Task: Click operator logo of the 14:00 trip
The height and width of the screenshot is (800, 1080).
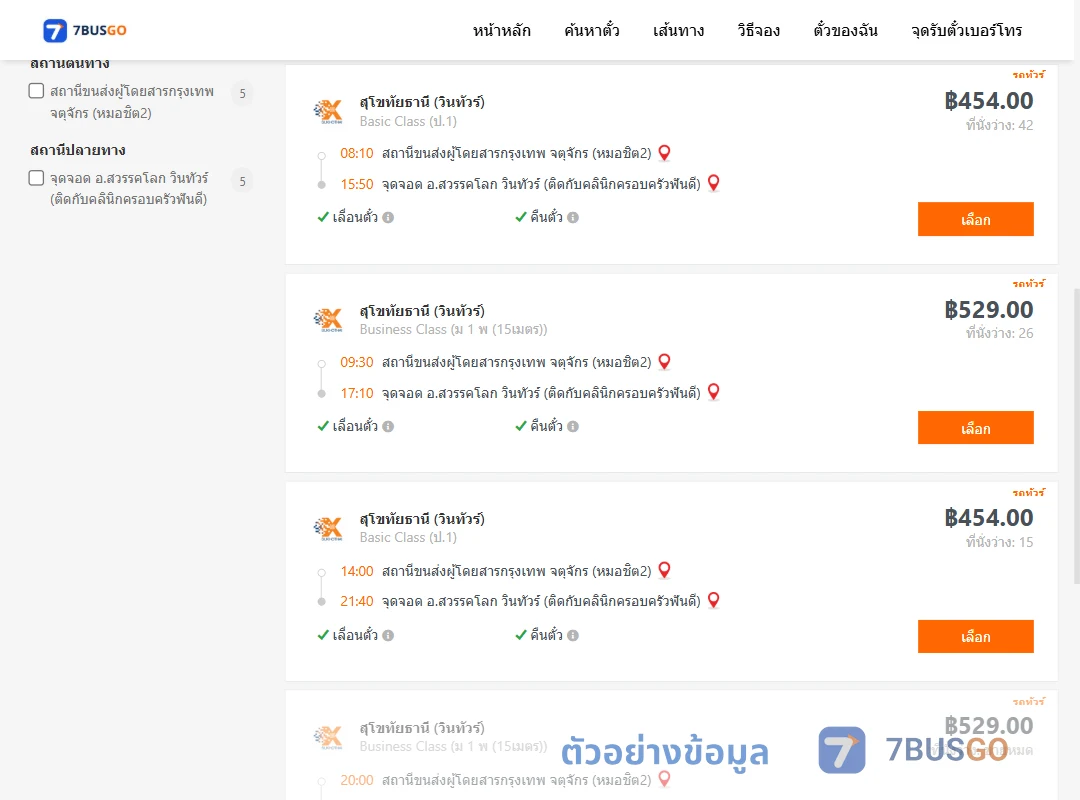Action: 328,529
